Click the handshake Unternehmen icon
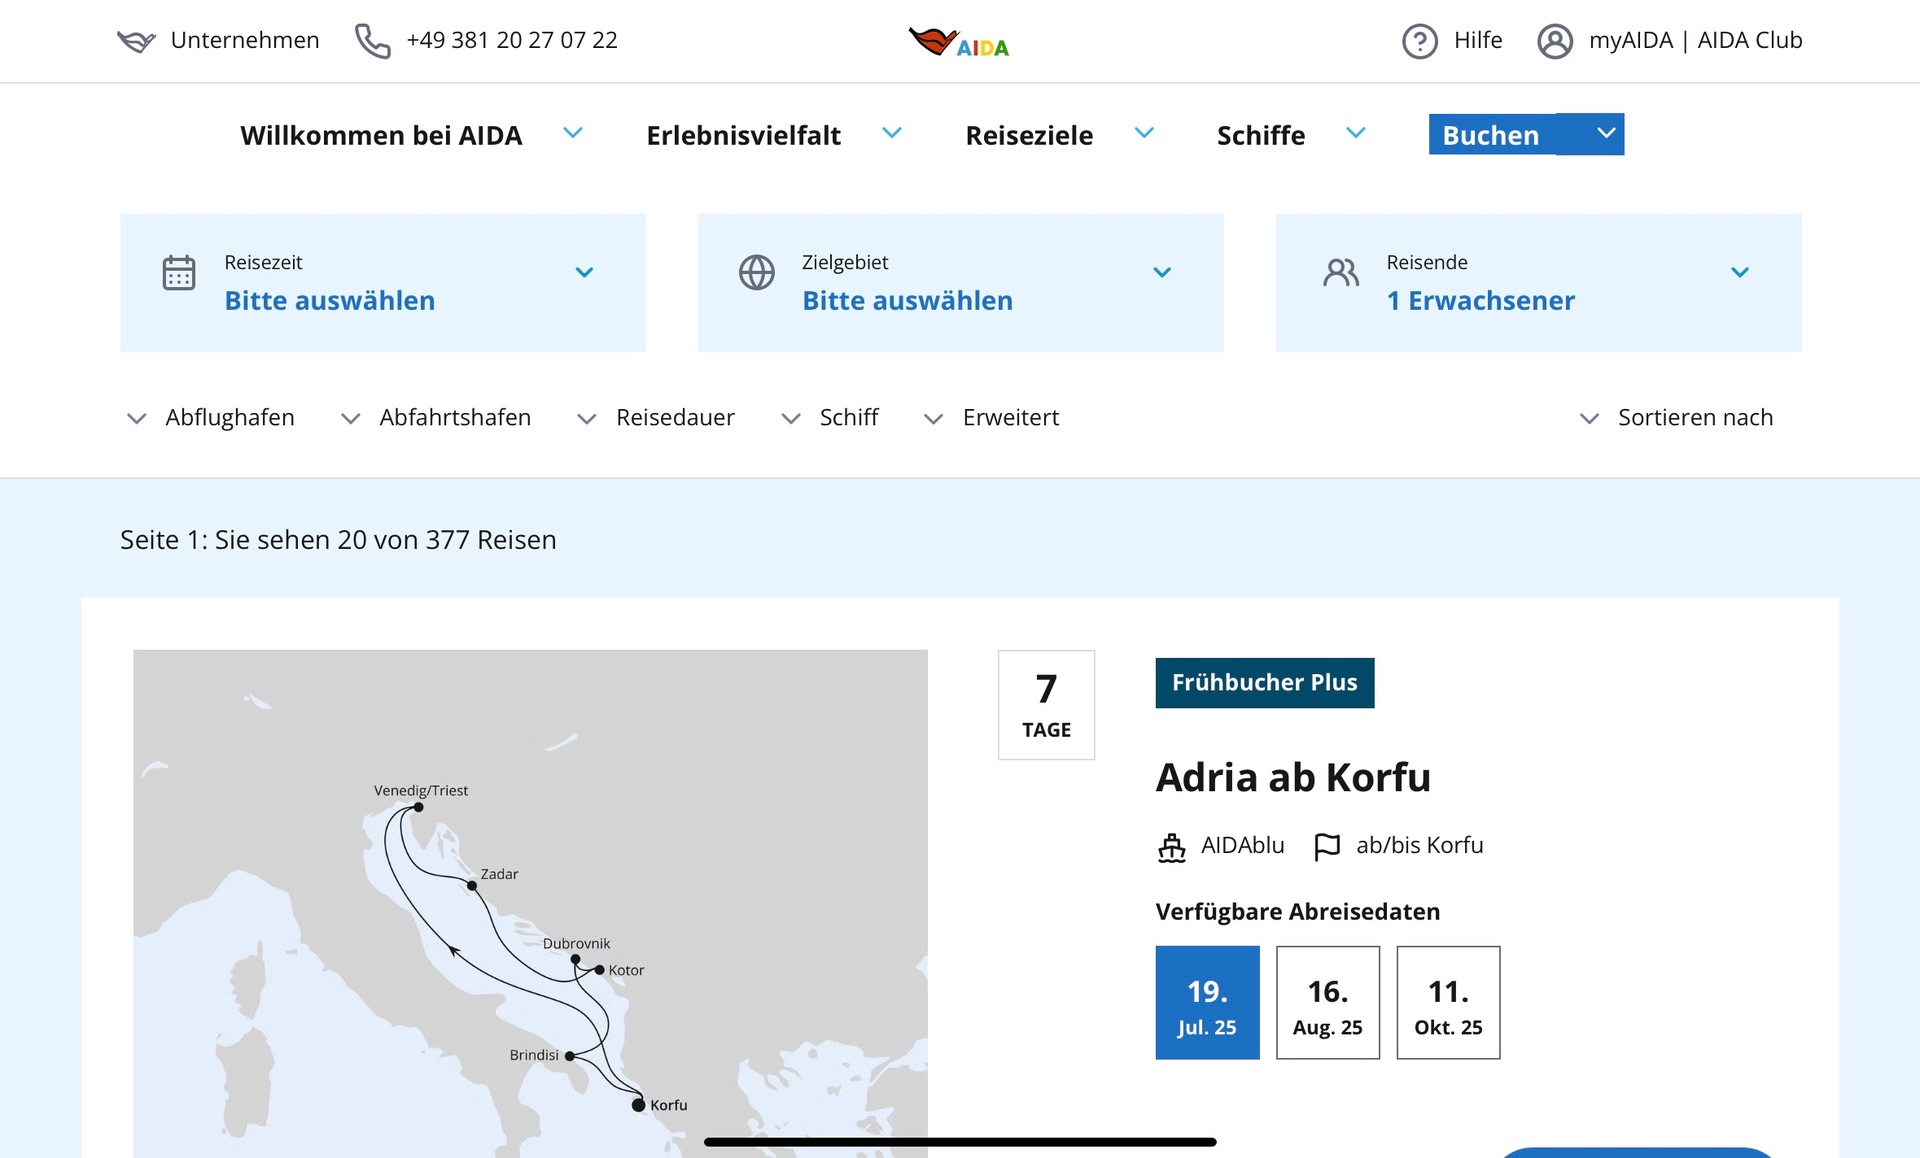 136,41
